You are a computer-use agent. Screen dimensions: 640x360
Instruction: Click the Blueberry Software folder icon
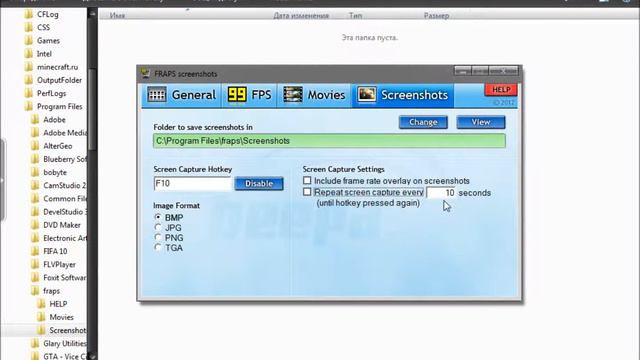point(35,159)
